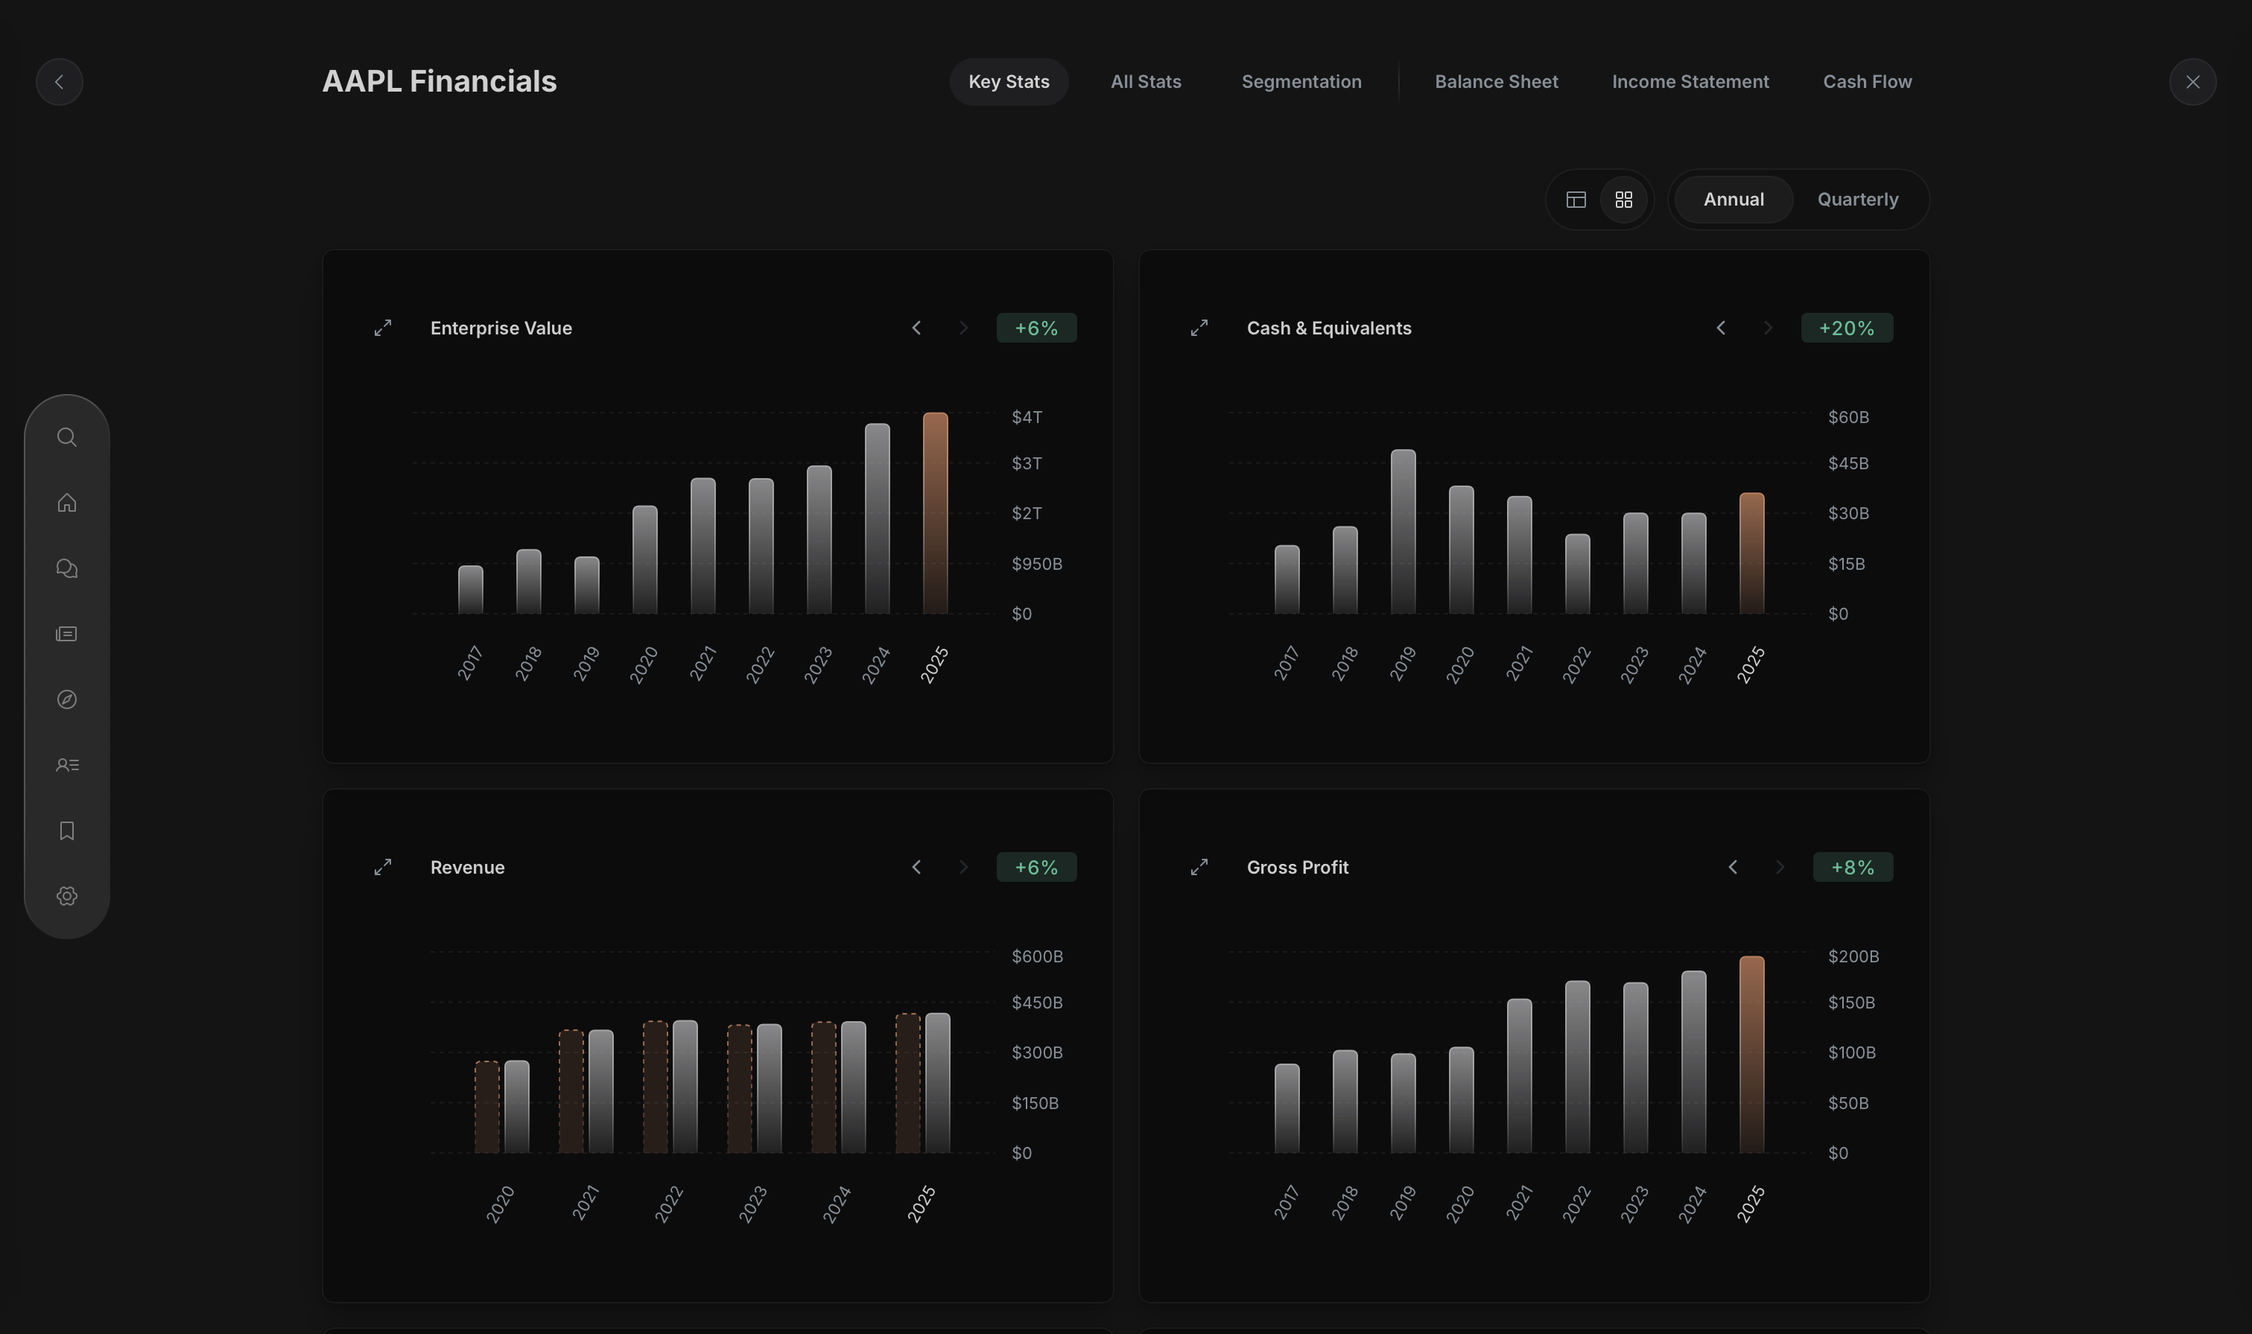The height and width of the screenshot is (1334, 2252).
Task: Open the chat bubbles sidebar icon
Action: [x=67, y=568]
